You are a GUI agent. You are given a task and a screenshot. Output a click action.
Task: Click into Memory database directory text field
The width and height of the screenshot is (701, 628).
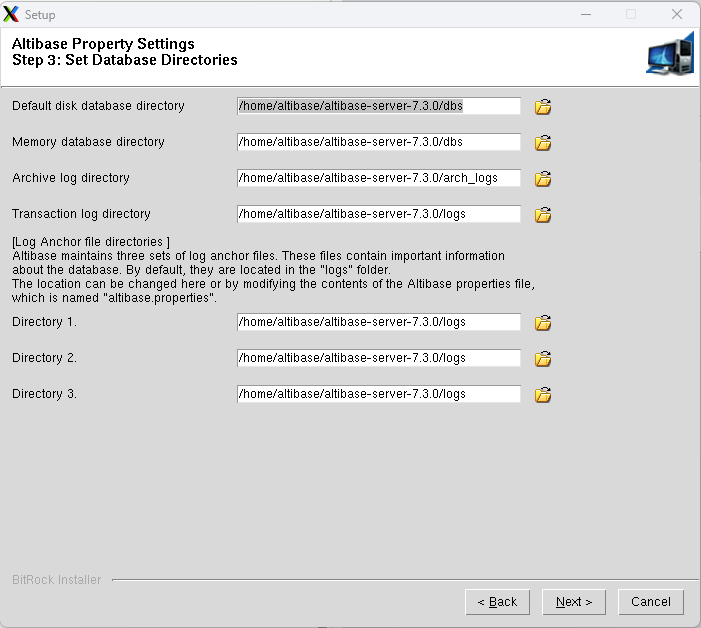379,142
